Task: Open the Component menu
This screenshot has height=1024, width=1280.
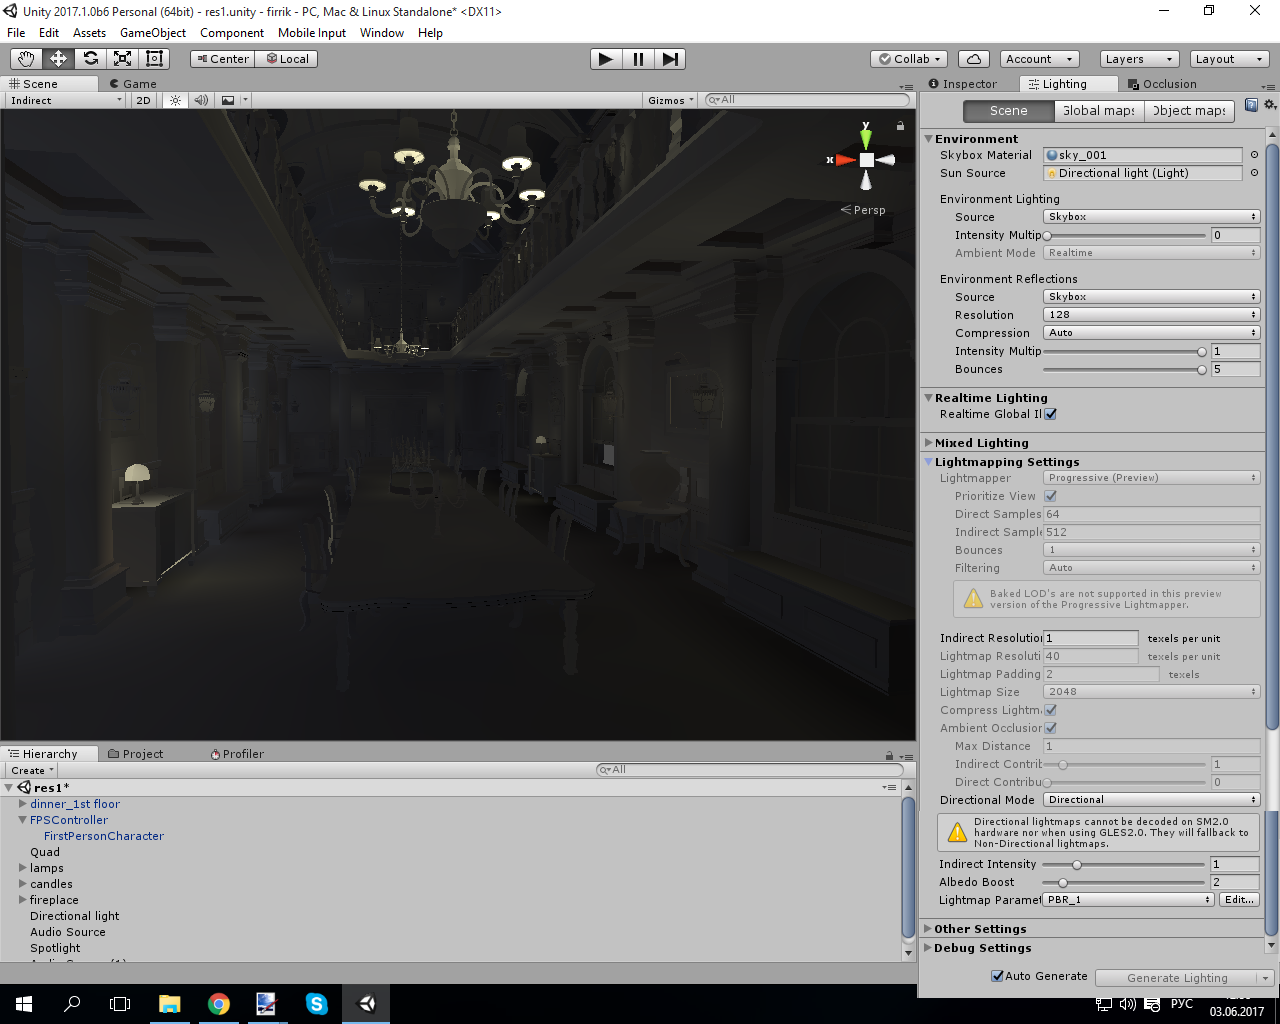Action: [232, 33]
